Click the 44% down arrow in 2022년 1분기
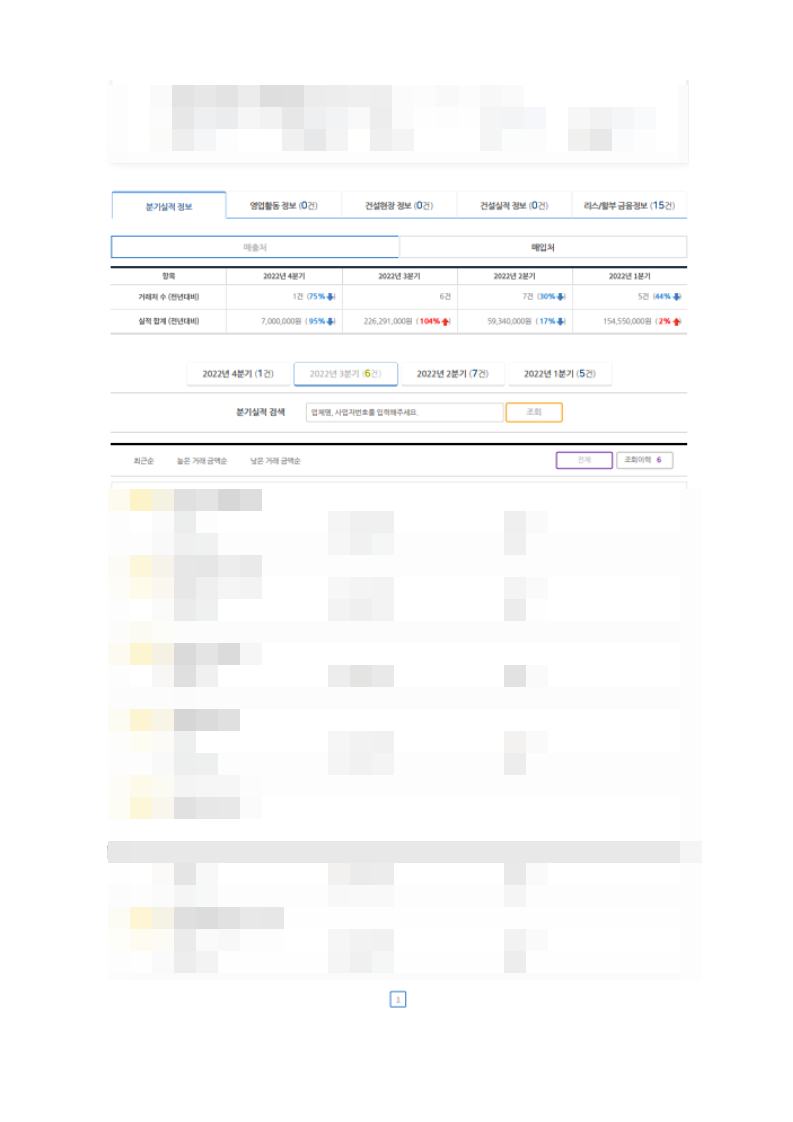Image resolution: width=793 pixels, height=1122 pixels. (677, 296)
